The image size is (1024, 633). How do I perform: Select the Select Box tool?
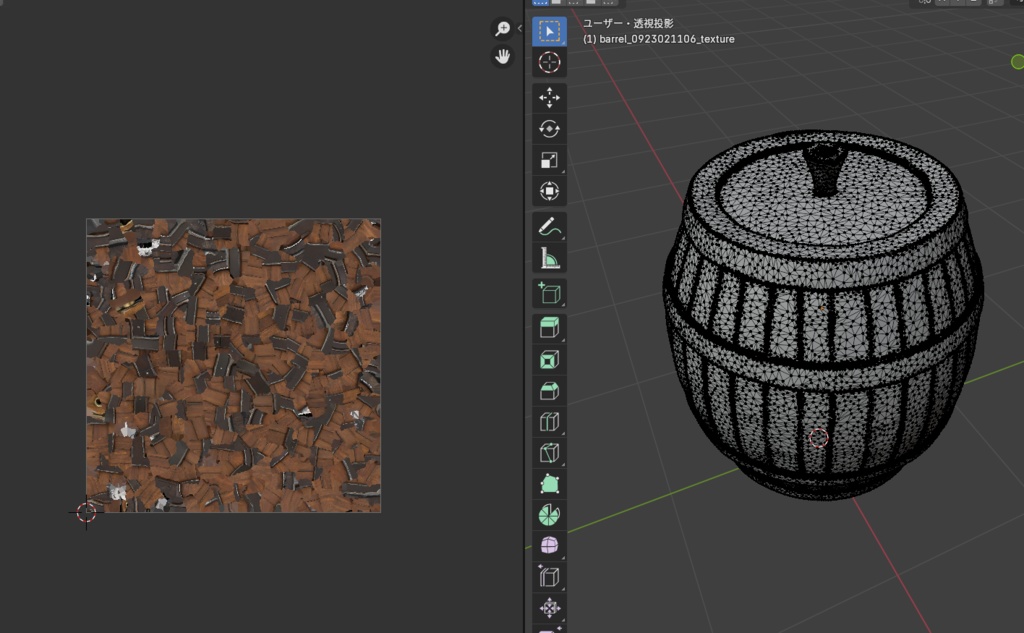549,31
